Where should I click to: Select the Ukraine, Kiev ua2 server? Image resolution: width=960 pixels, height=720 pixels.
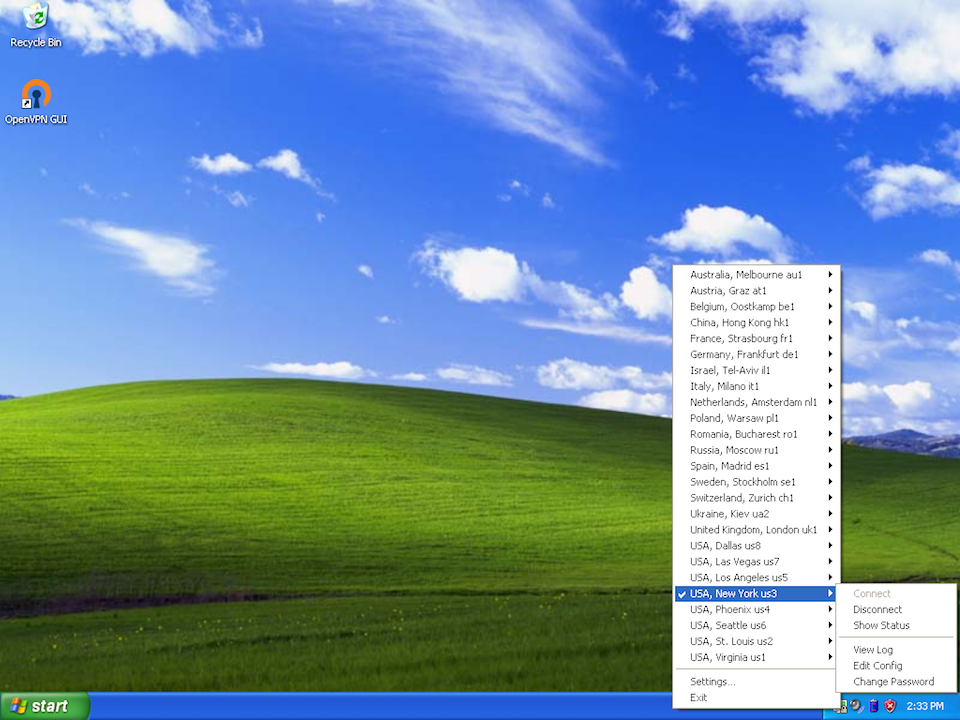coord(756,514)
